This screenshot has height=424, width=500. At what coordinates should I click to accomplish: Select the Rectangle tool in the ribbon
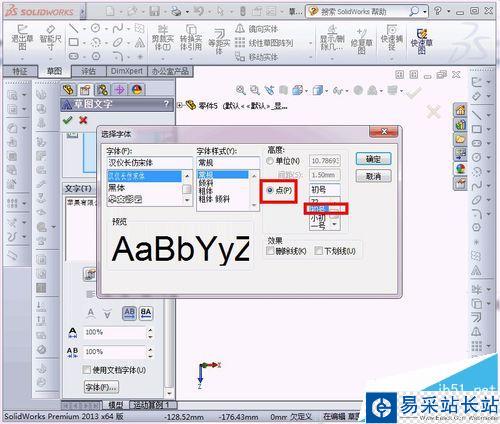point(74,42)
